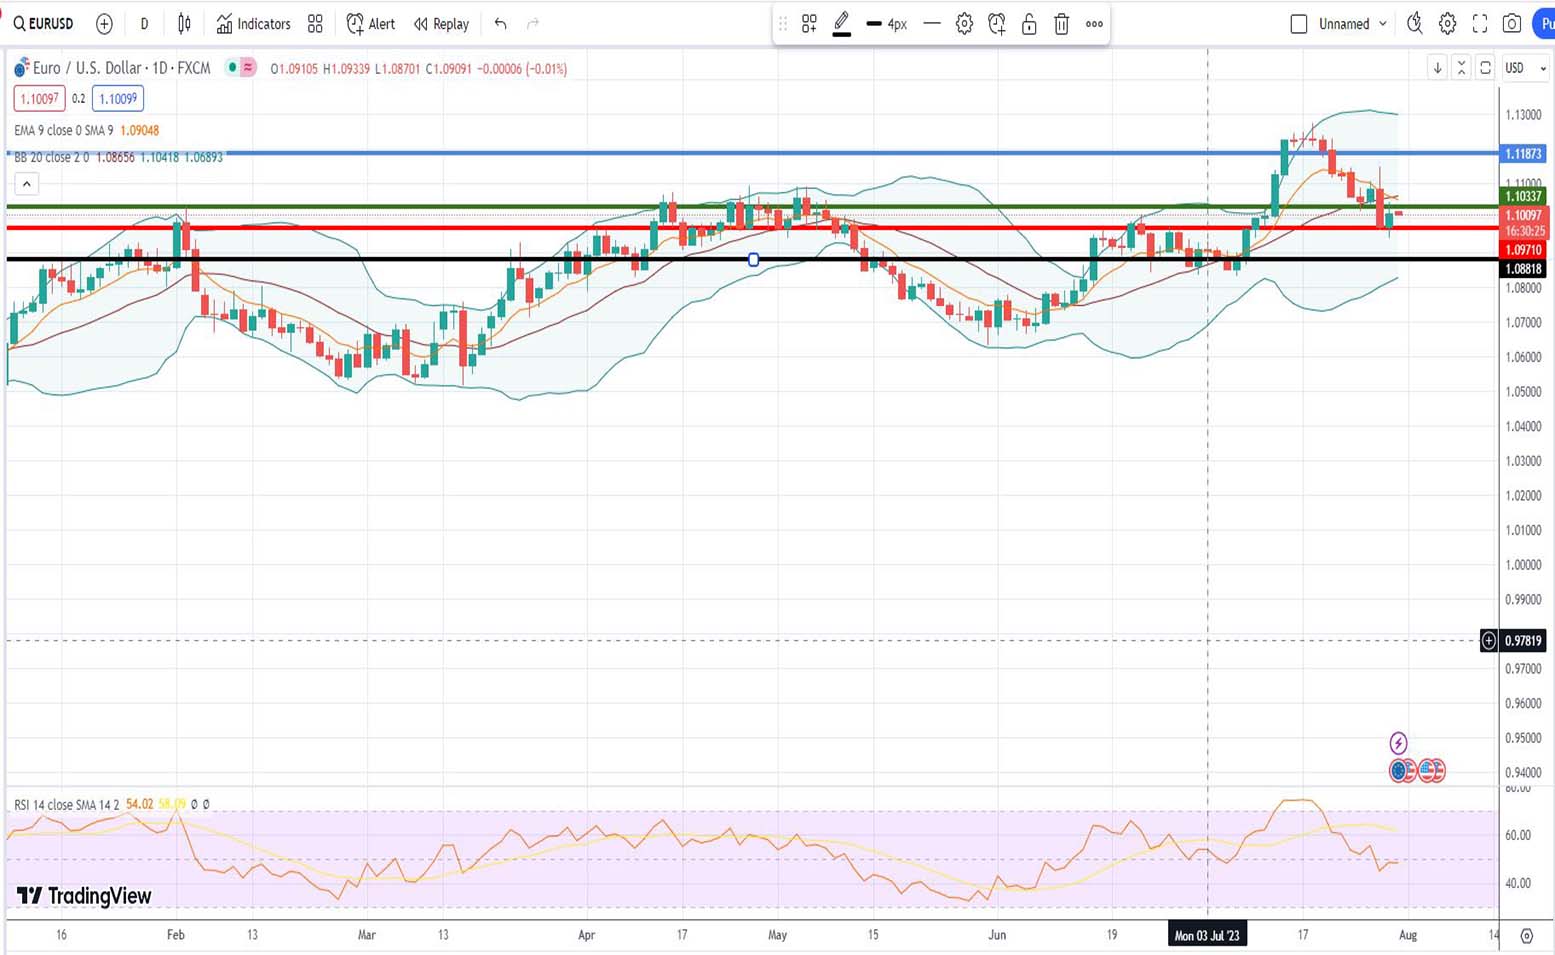Expand the Unnamed layout dropdown
The height and width of the screenshot is (955, 1555).
pos(1383,24)
